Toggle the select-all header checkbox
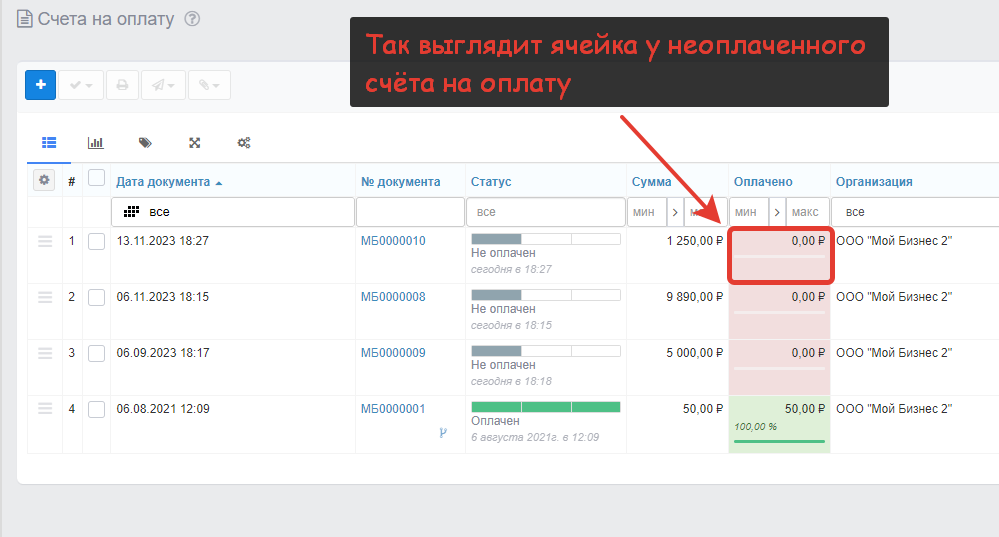This screenshot has width=999, height=537. (96, 178)
